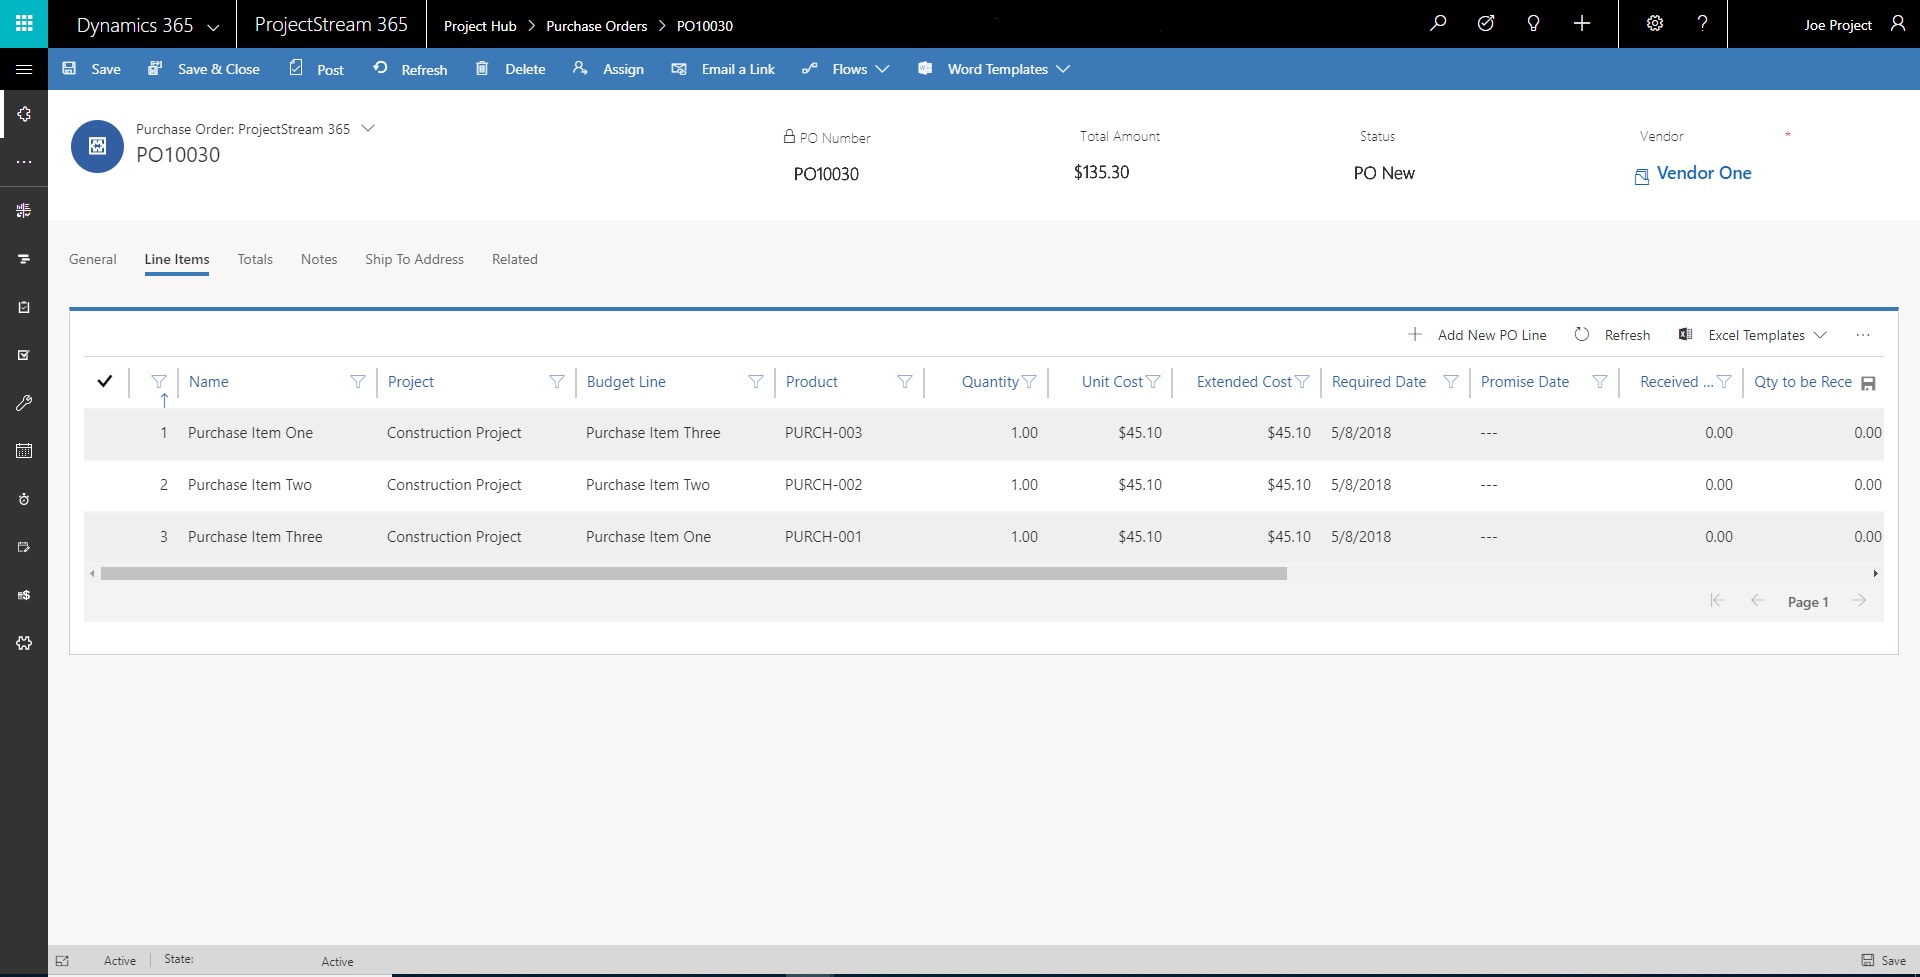The image size is (1920, 977).
Task: Switch to the General tab
Action: (x=93, y=259)
